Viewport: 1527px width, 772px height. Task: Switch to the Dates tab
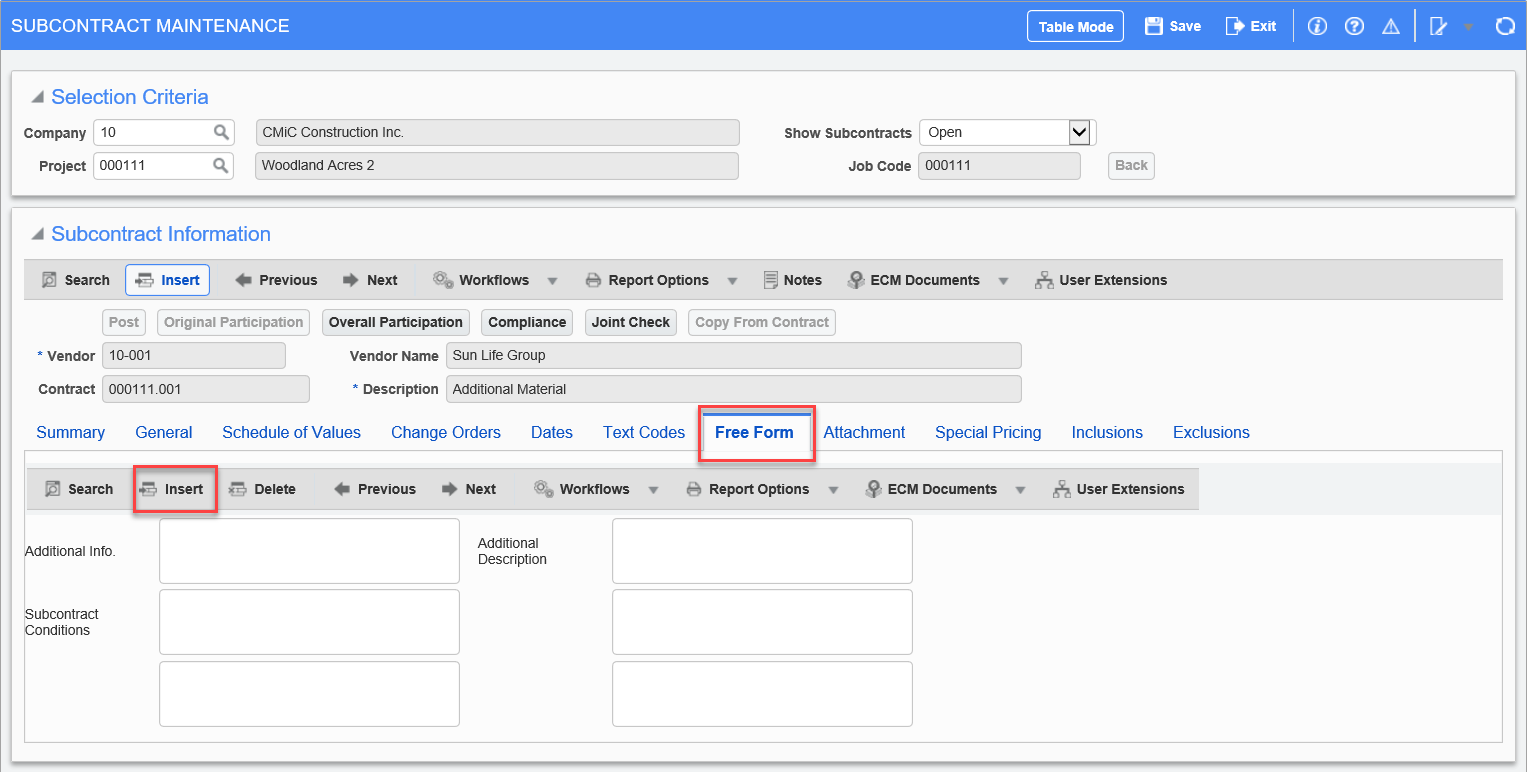click(x=552, y=432)
